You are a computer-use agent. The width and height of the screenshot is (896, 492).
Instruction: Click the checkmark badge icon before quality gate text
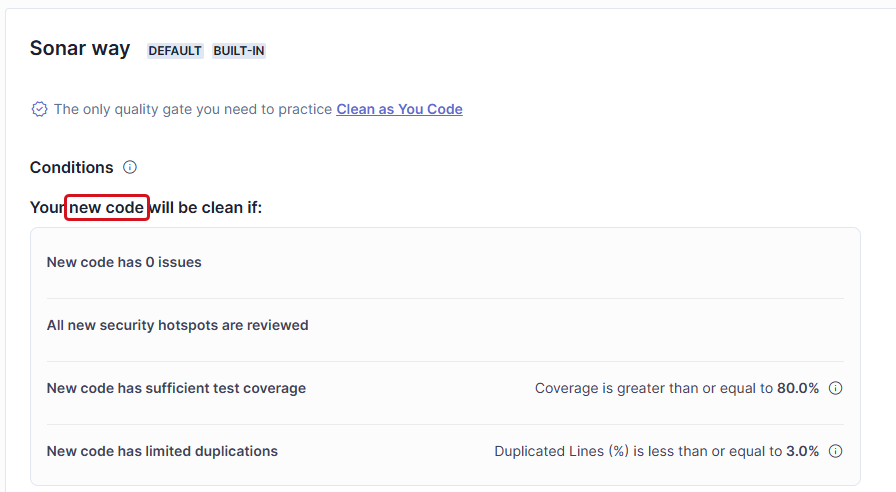coord(39,109)
